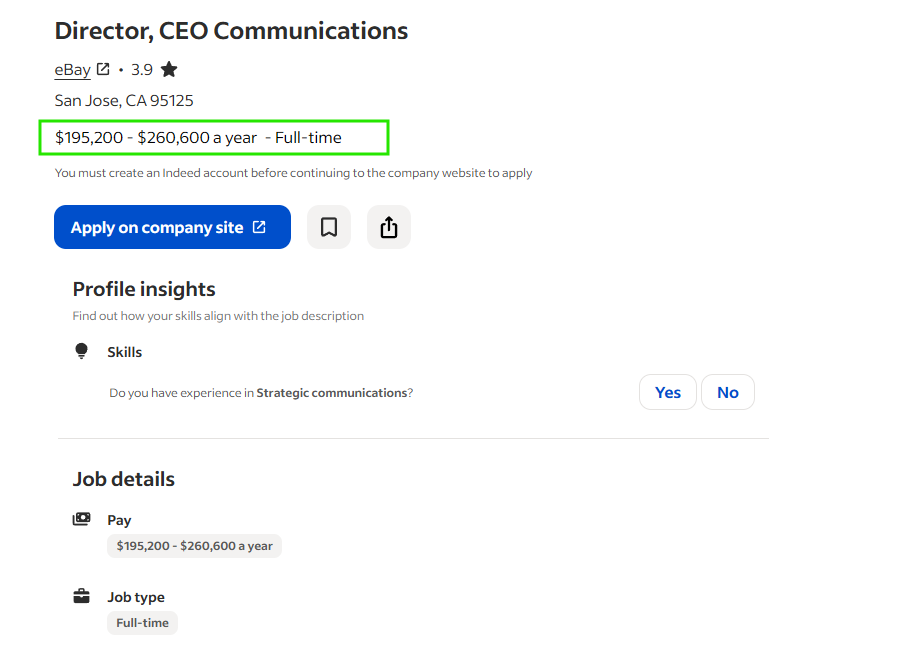The height and width of the screenshot is (645, 898).
Task: Share the job using share icon
Action: pyautogui.click(x=389, y=227)
